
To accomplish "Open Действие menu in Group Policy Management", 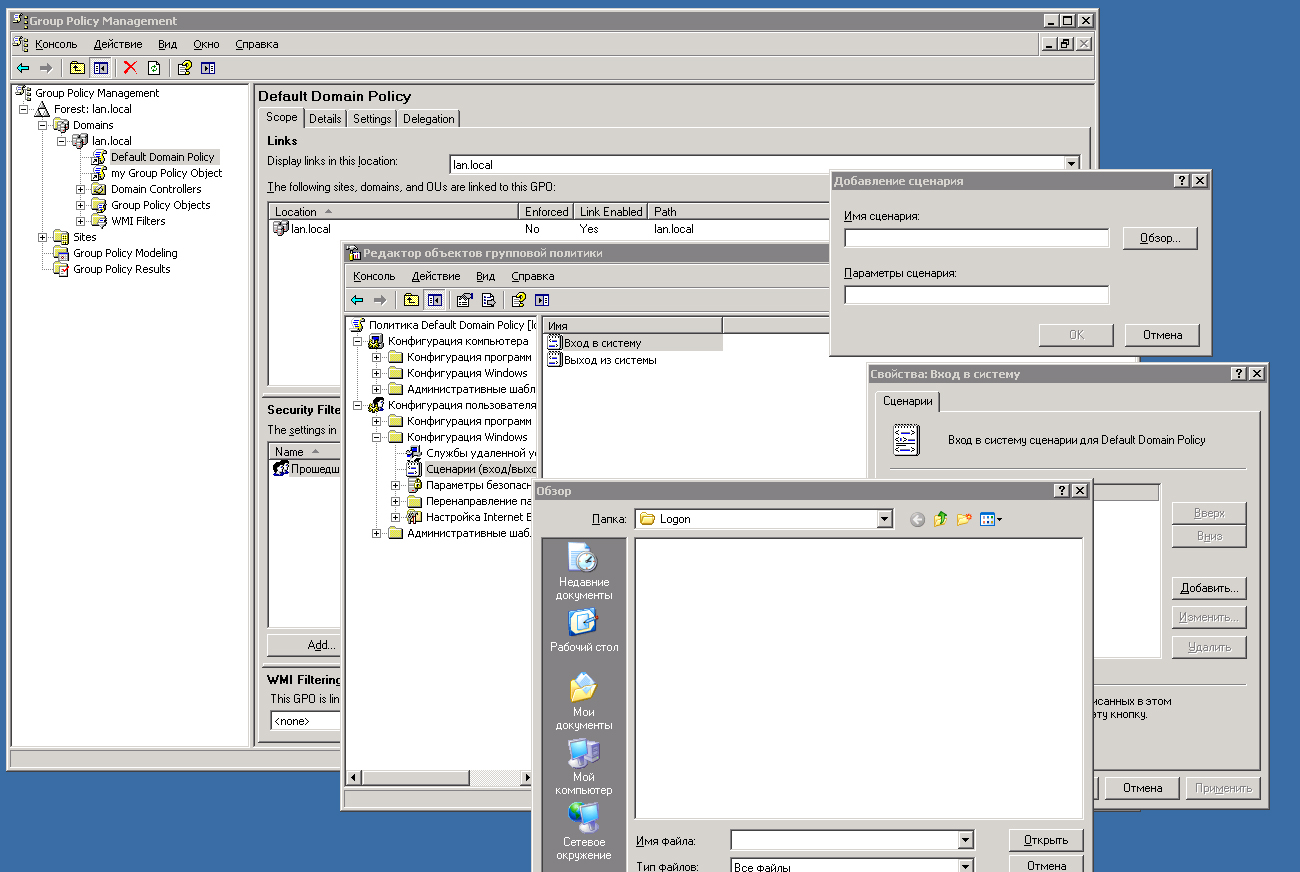I will point(118,44).
